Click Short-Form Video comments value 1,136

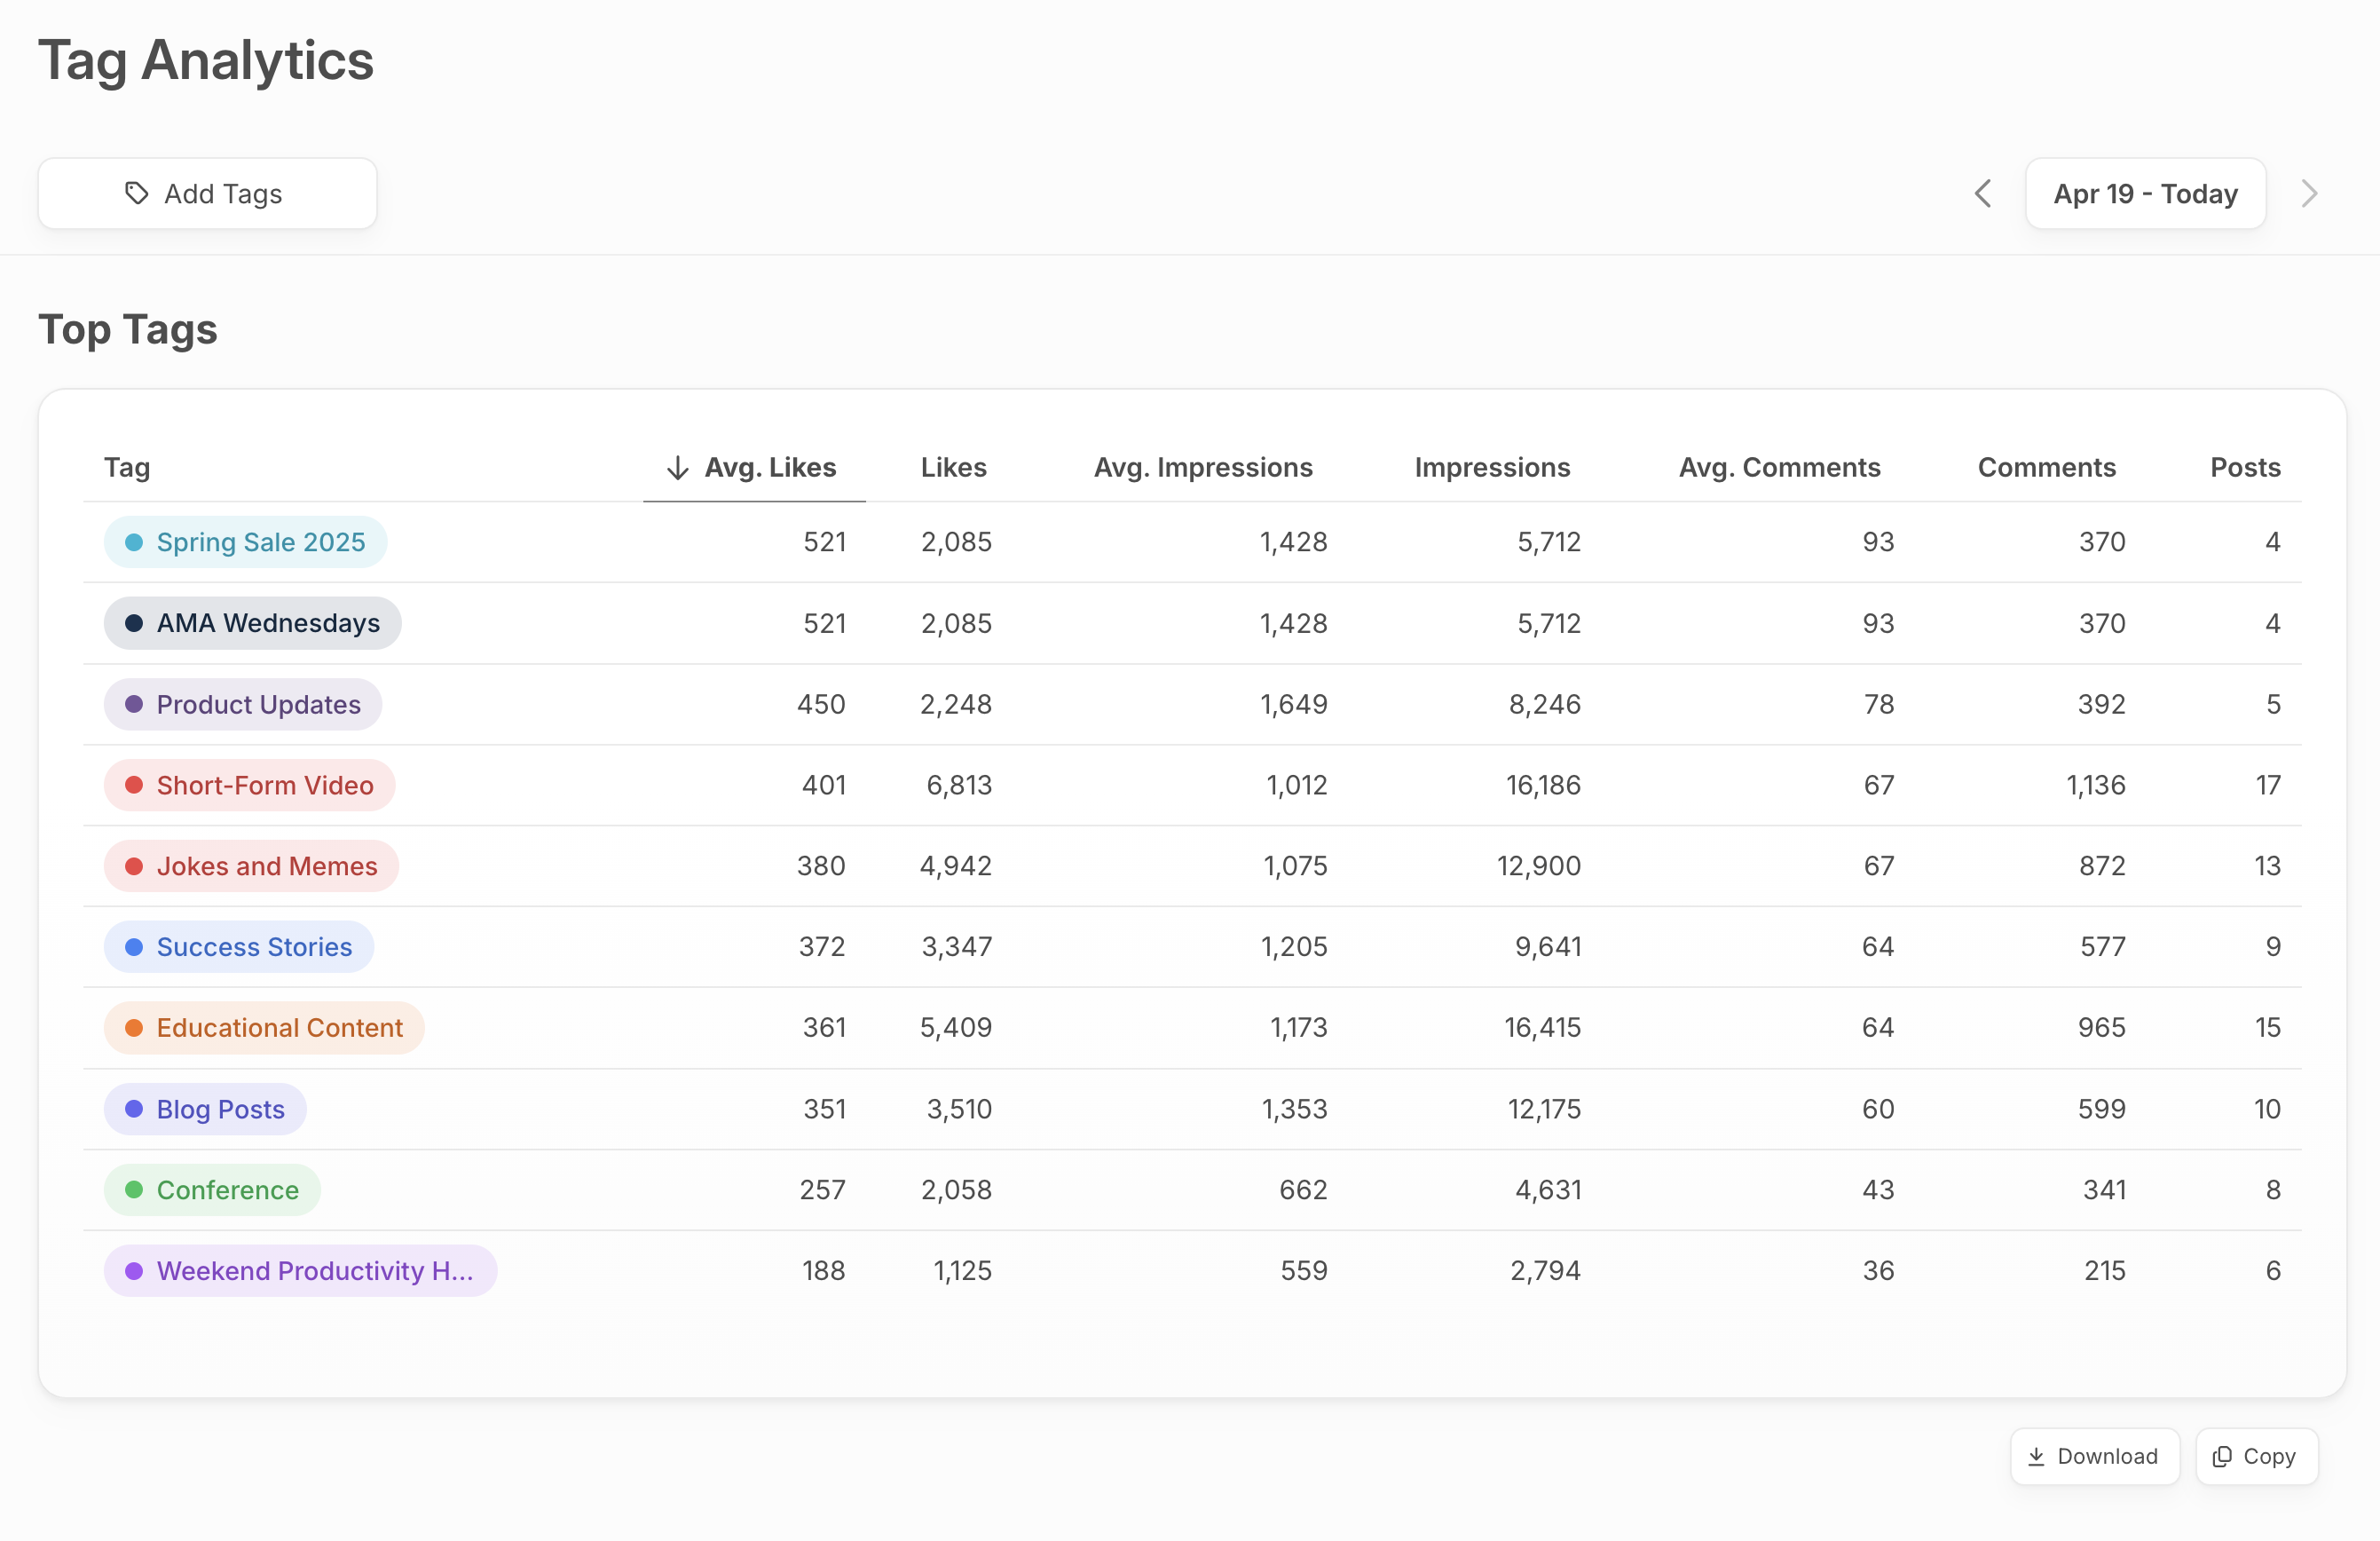(2096, 785)
